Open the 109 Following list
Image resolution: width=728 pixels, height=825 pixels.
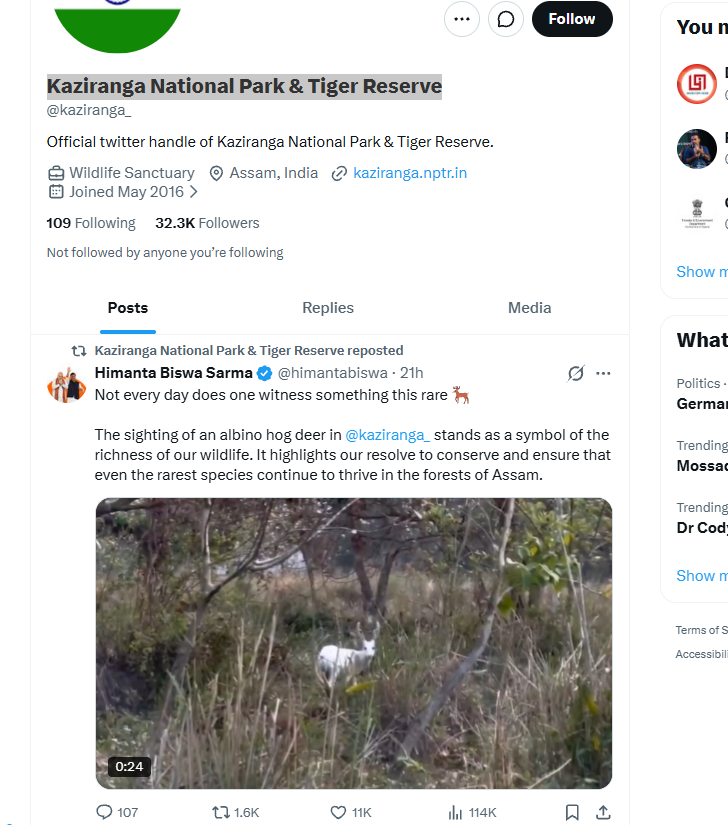click(91, 223)
